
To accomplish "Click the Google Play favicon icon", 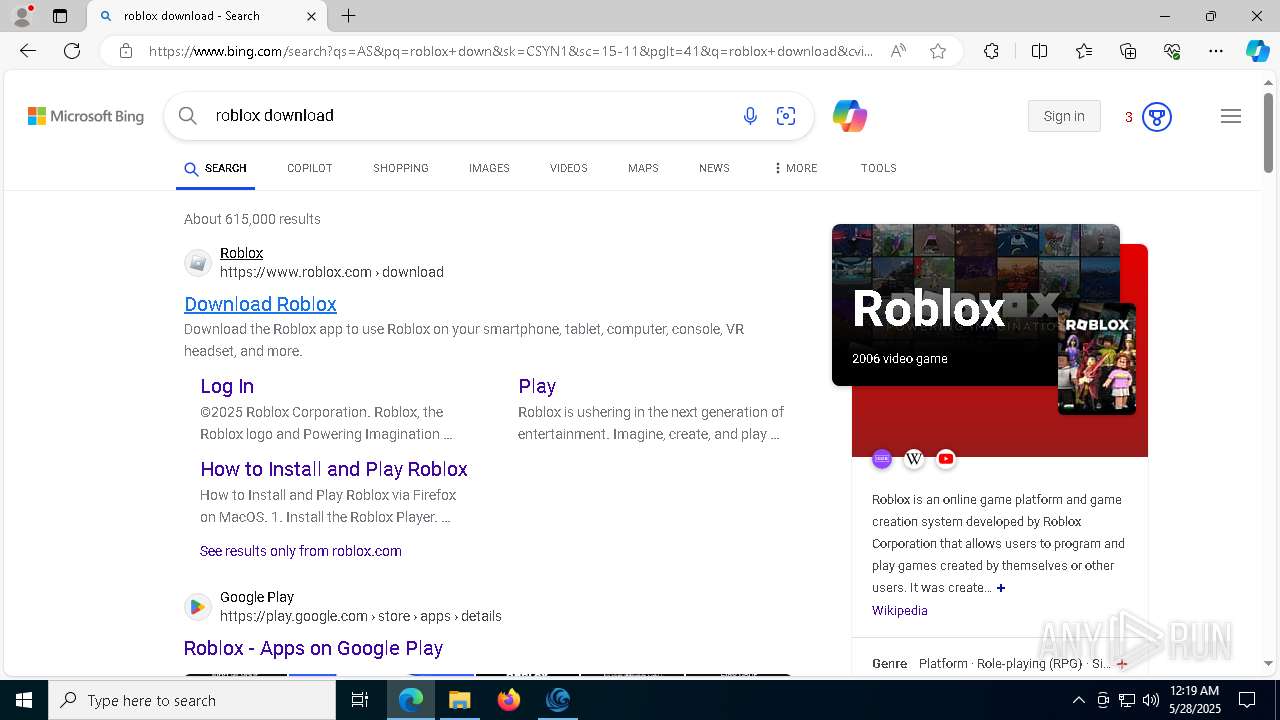I will (x=198, y=607).
